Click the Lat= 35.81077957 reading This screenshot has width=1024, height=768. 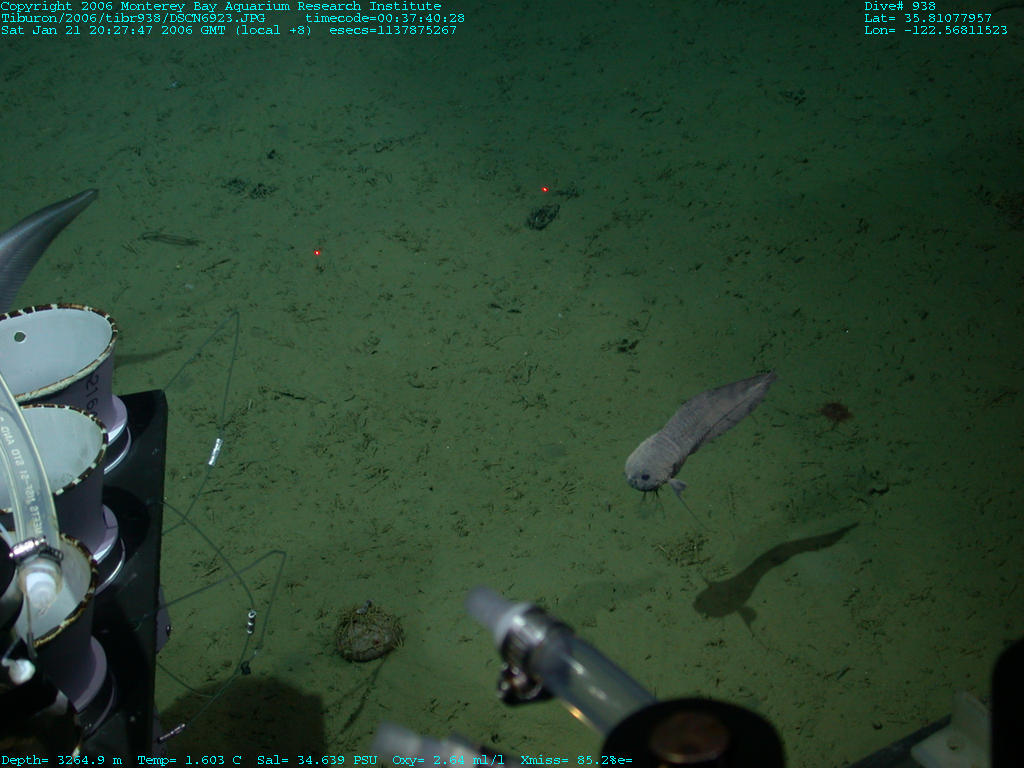(928, 18)
